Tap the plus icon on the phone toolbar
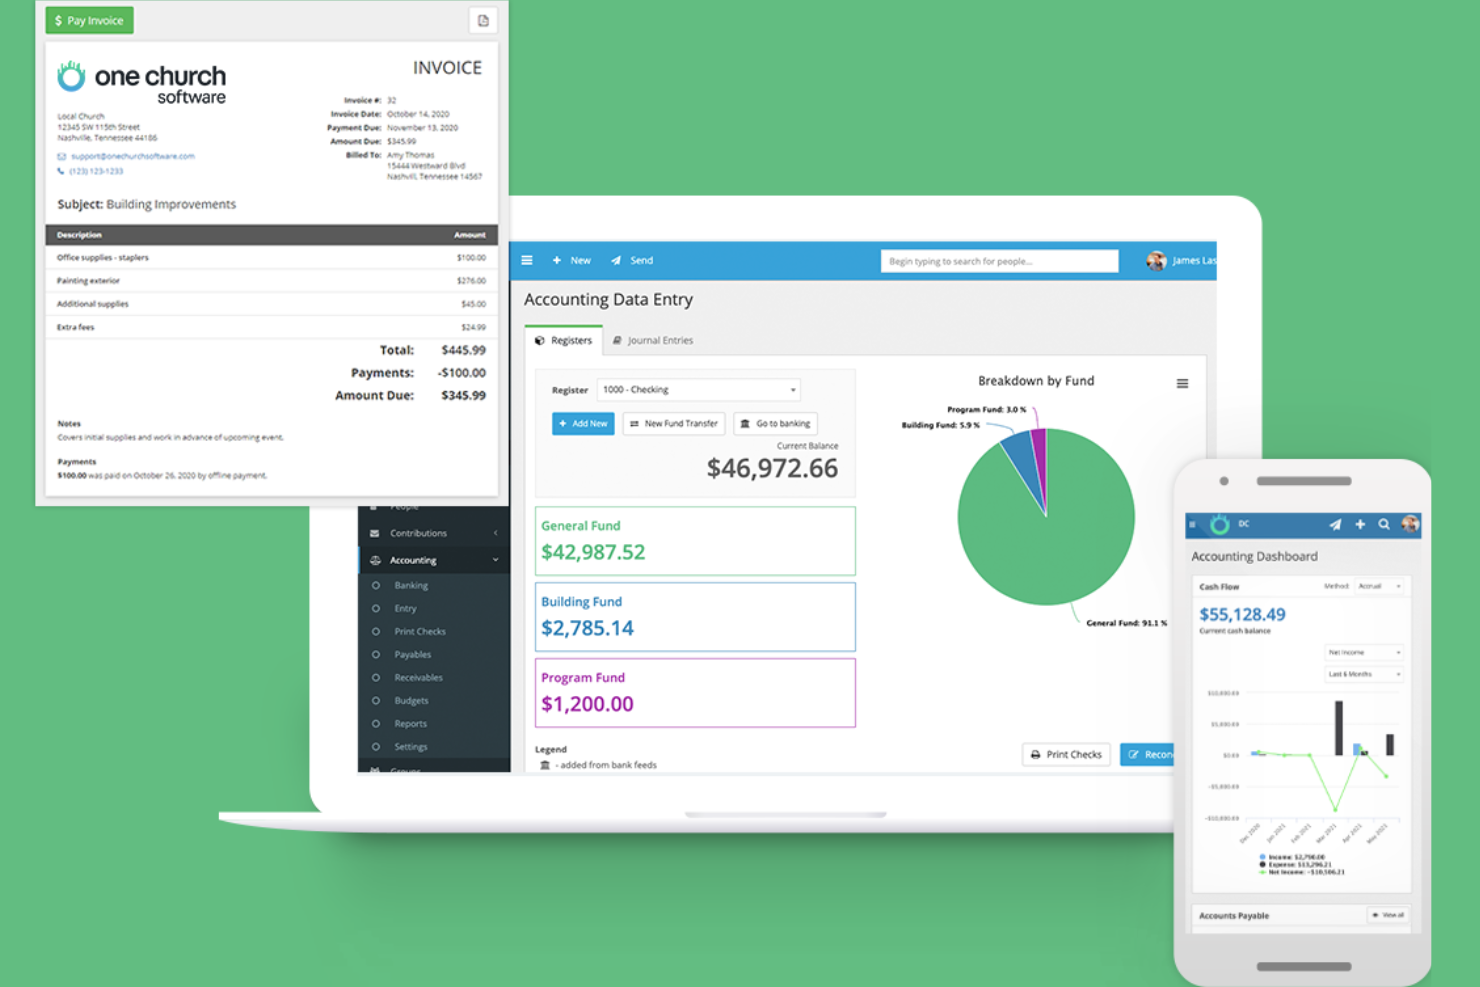 [x=1360, y=524]
